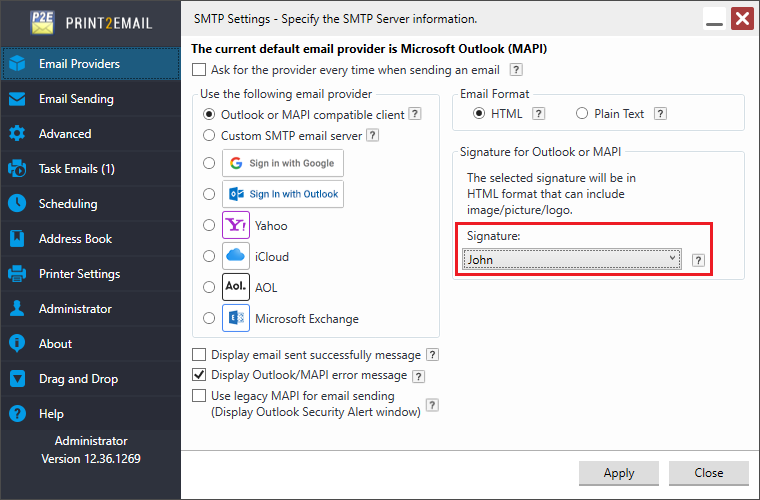Click the Administrator person icon

pyautogui.click(x=17, y=309)
